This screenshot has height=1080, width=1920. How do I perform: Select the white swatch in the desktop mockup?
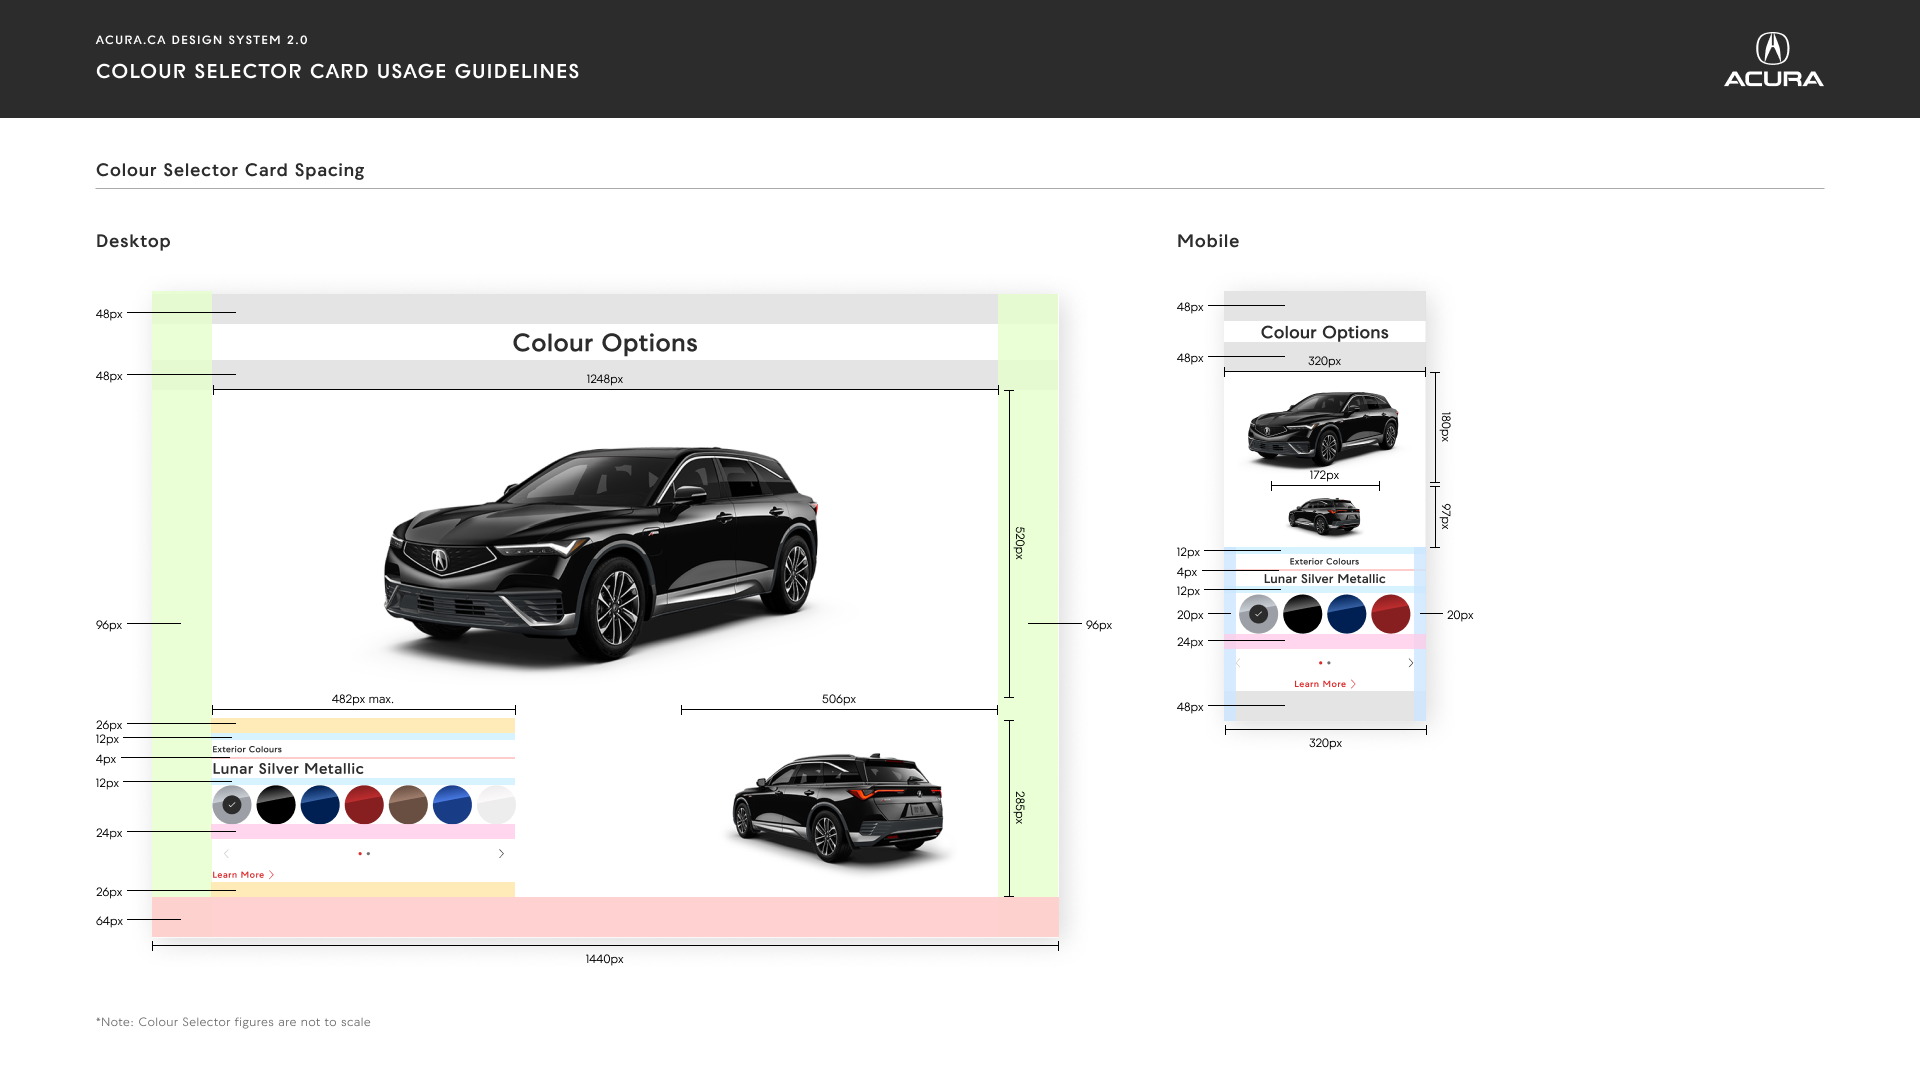click(496, 805)
